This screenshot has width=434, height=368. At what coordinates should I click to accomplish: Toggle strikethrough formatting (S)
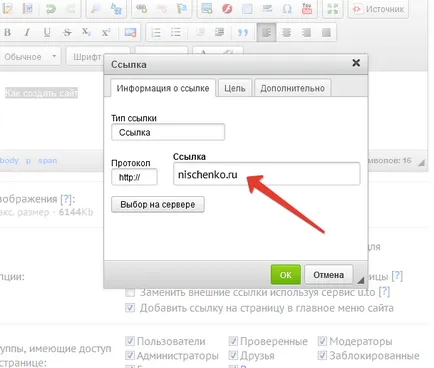click(x=67, y=32)
